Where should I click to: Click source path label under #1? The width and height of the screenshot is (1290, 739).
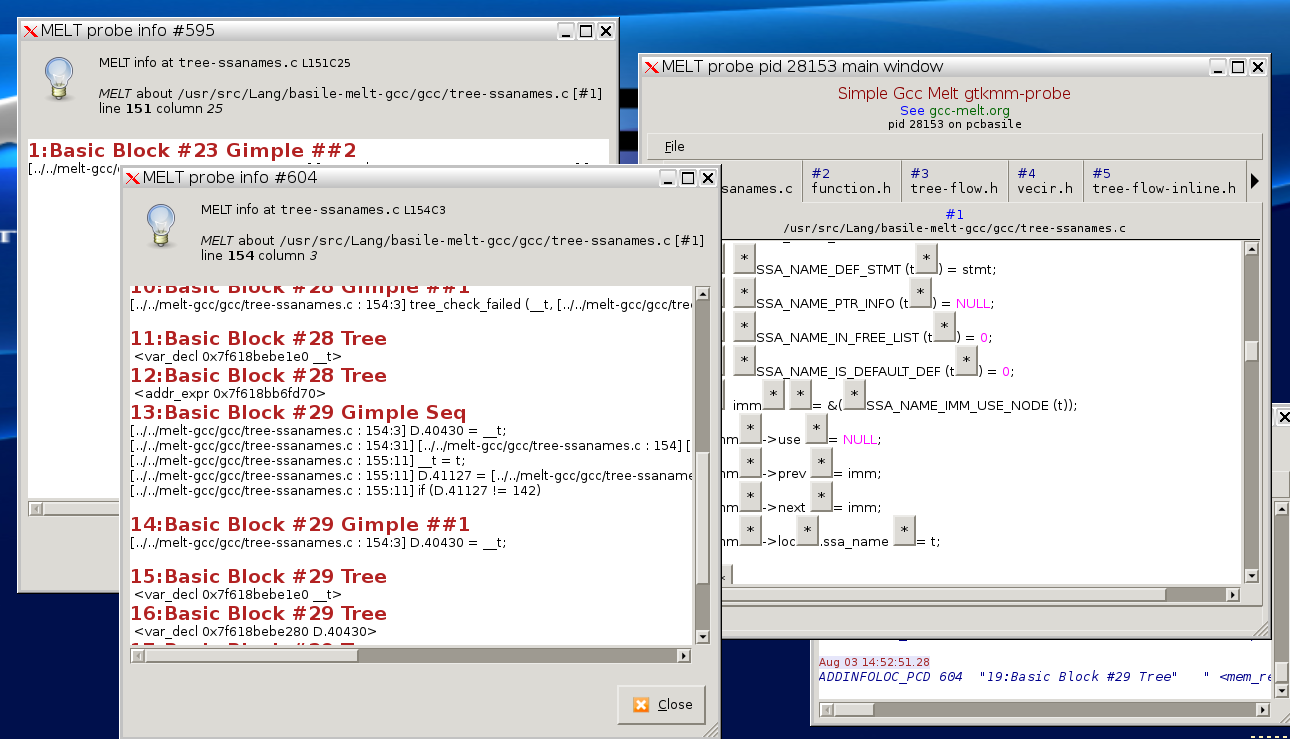(x=954, y=228)
